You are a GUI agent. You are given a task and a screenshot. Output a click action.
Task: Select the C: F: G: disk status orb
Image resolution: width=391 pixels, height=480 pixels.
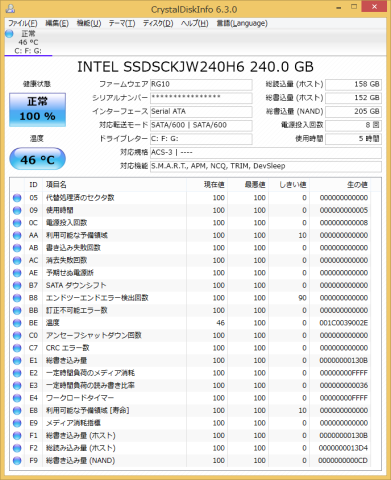[9, 34]
